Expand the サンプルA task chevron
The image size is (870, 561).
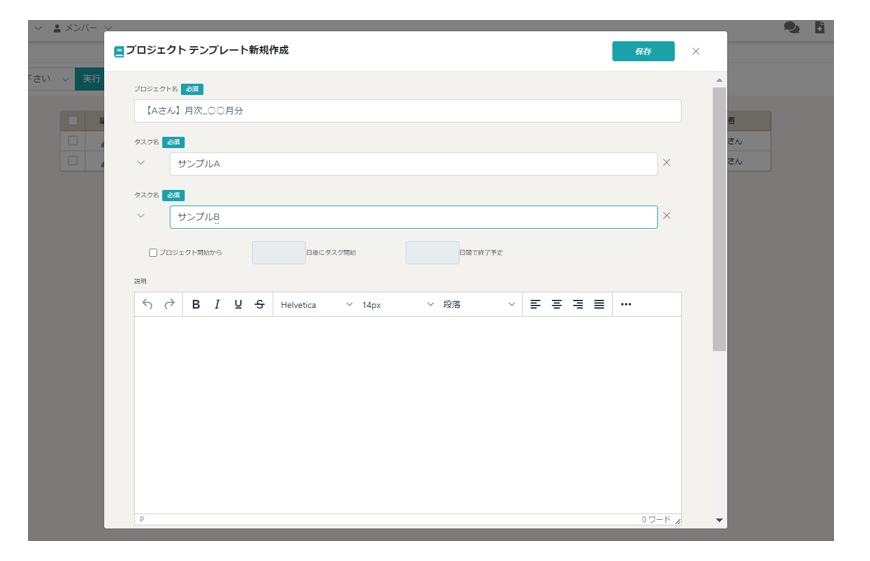pyautogui.click(x=140, y=163)
